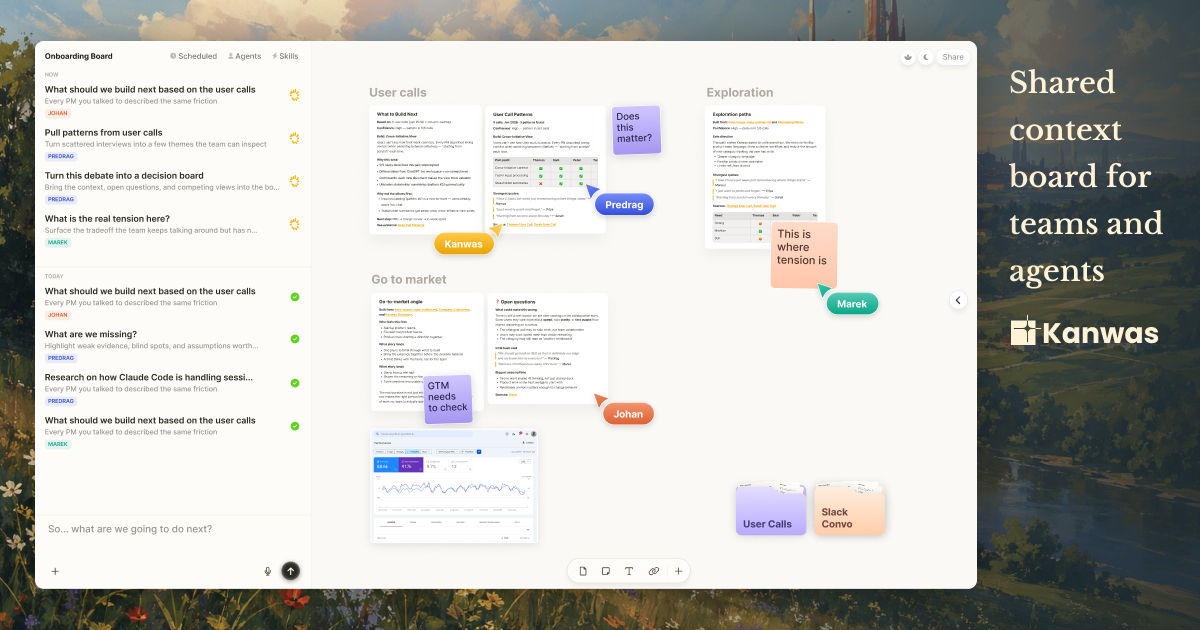The image size is (1200, 630).
Task: Select the Text tool in the bottom toolbar
Action: (629, 571)
